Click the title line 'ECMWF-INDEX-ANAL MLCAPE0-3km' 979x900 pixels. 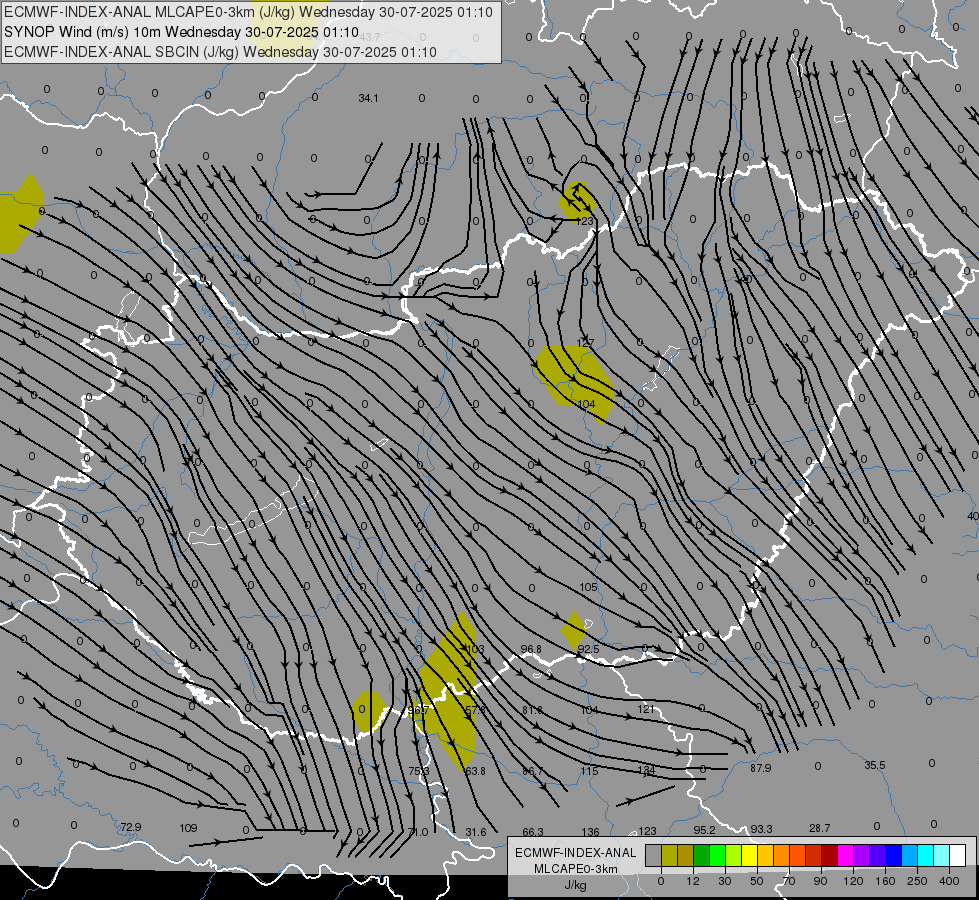[248, 12]
